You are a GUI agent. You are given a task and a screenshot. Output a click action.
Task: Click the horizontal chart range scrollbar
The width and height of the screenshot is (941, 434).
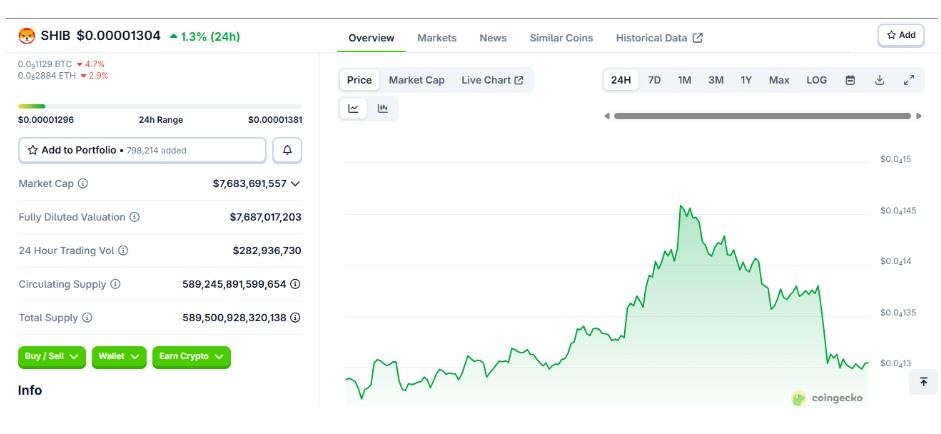[762, 116]
